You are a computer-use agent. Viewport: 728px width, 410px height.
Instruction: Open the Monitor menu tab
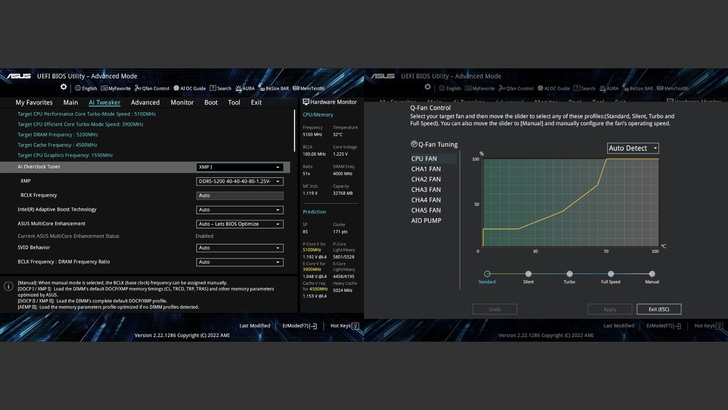[182, 102]
